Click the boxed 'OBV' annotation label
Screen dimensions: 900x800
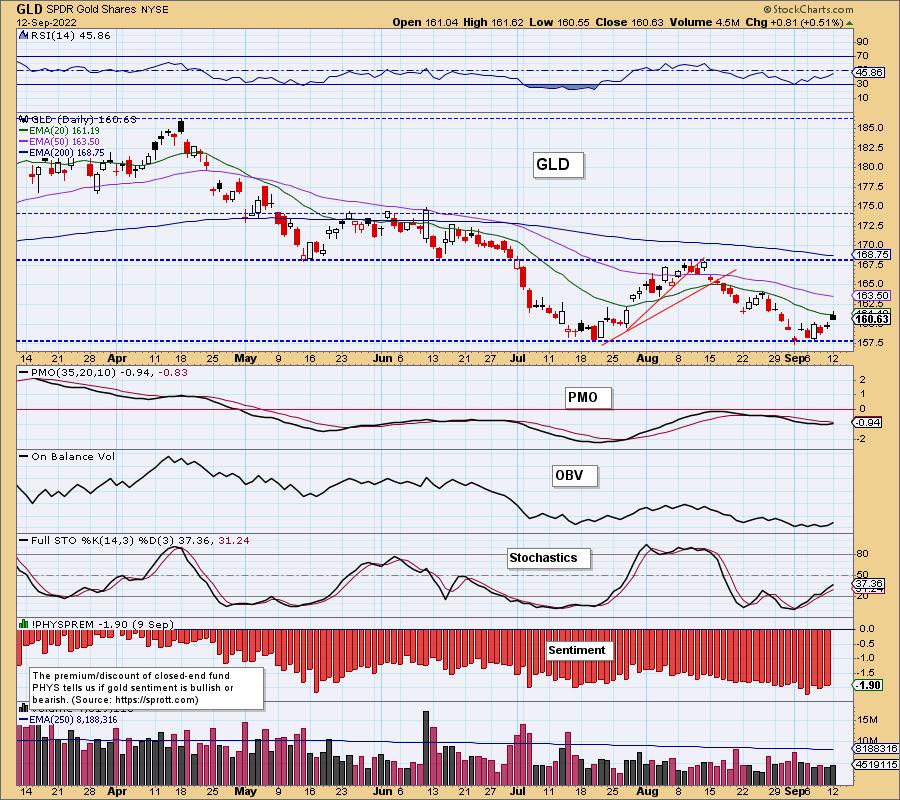574,476
